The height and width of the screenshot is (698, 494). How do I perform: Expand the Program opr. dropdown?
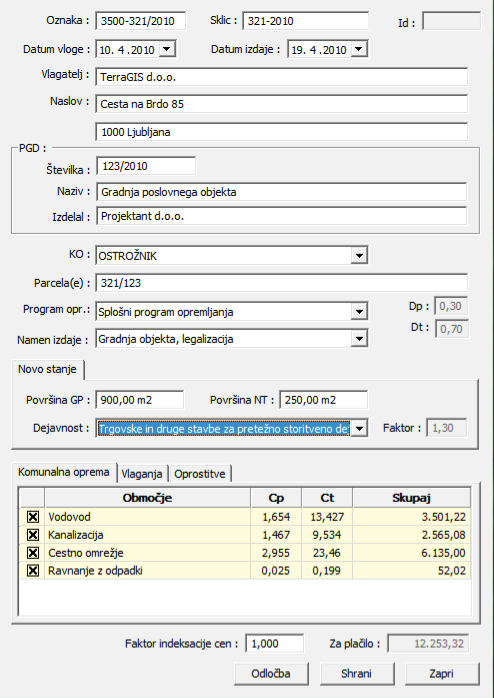pos(359,312)
